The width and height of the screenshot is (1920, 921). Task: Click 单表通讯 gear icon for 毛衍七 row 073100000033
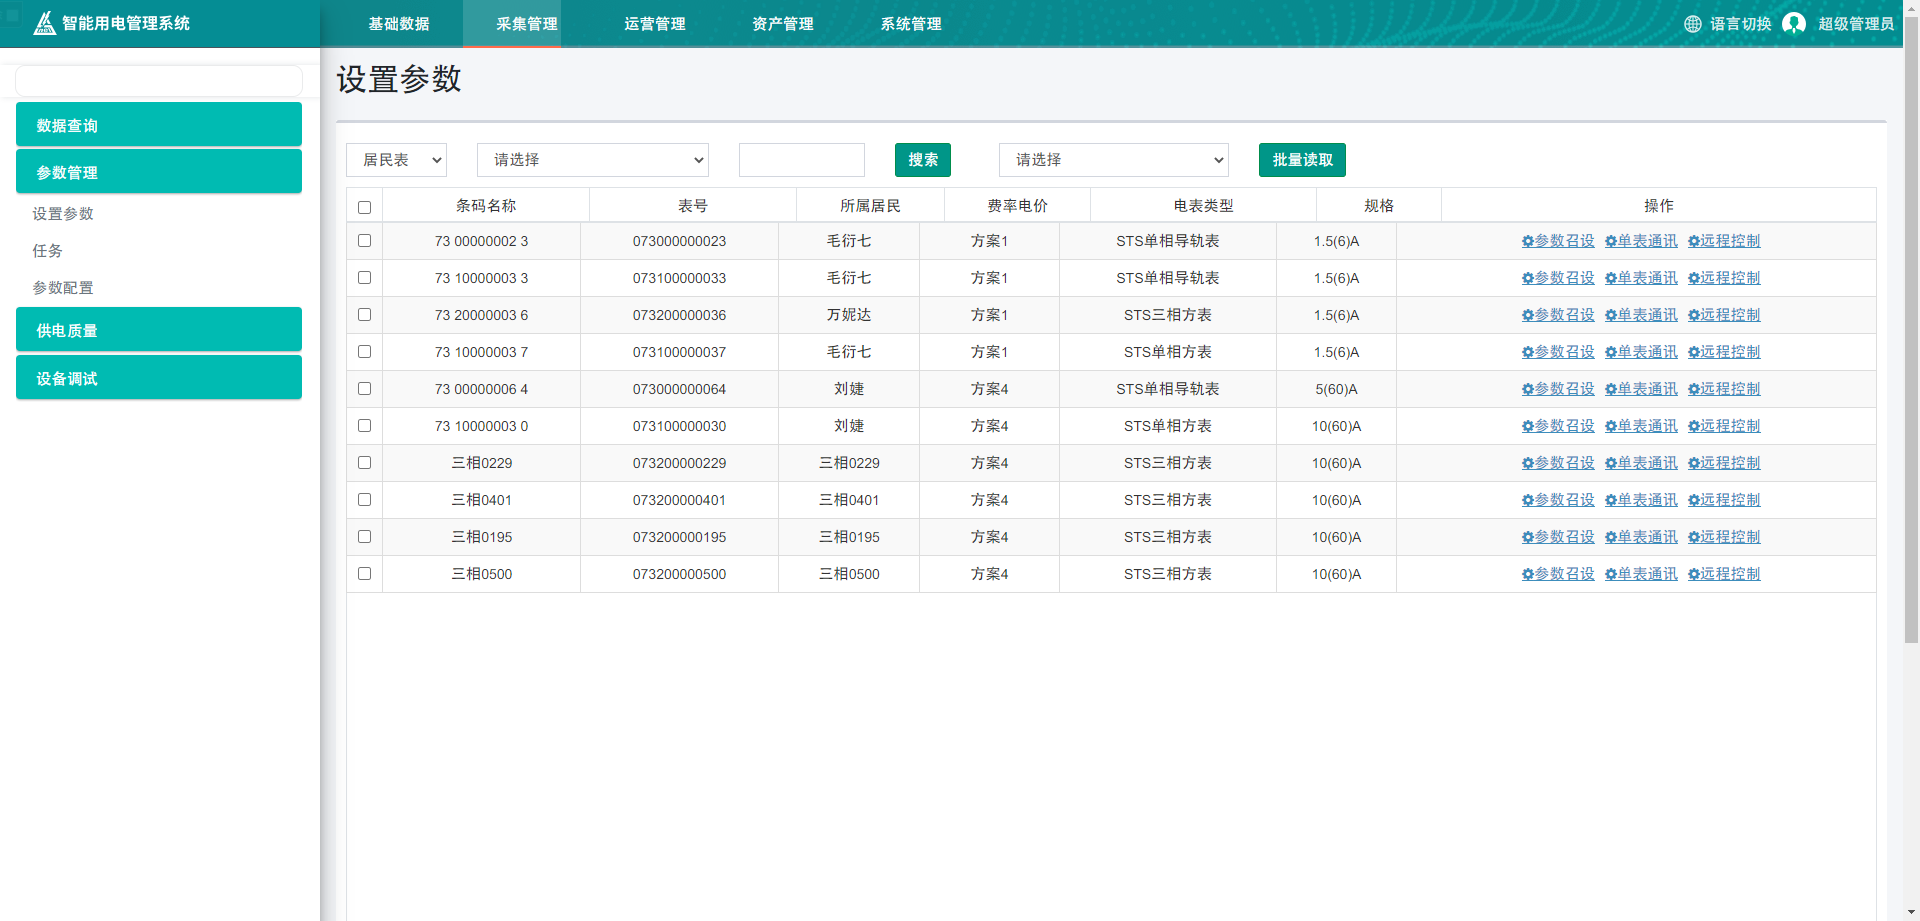pos(1609,278)
